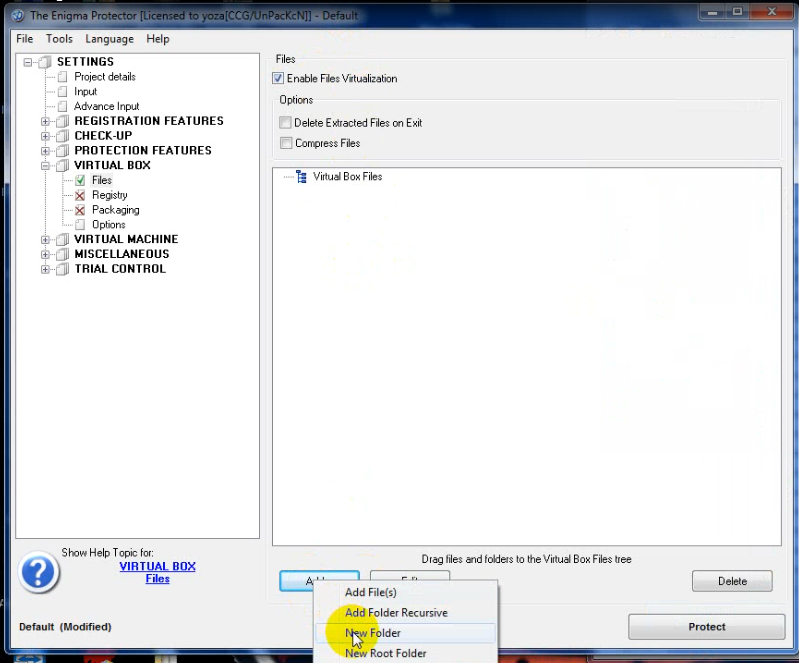Image resolution: width=799 pixels, height=663 pixels.
Task: Click the Enigma Protector title bar icon
Action: (x=18, y=15)
